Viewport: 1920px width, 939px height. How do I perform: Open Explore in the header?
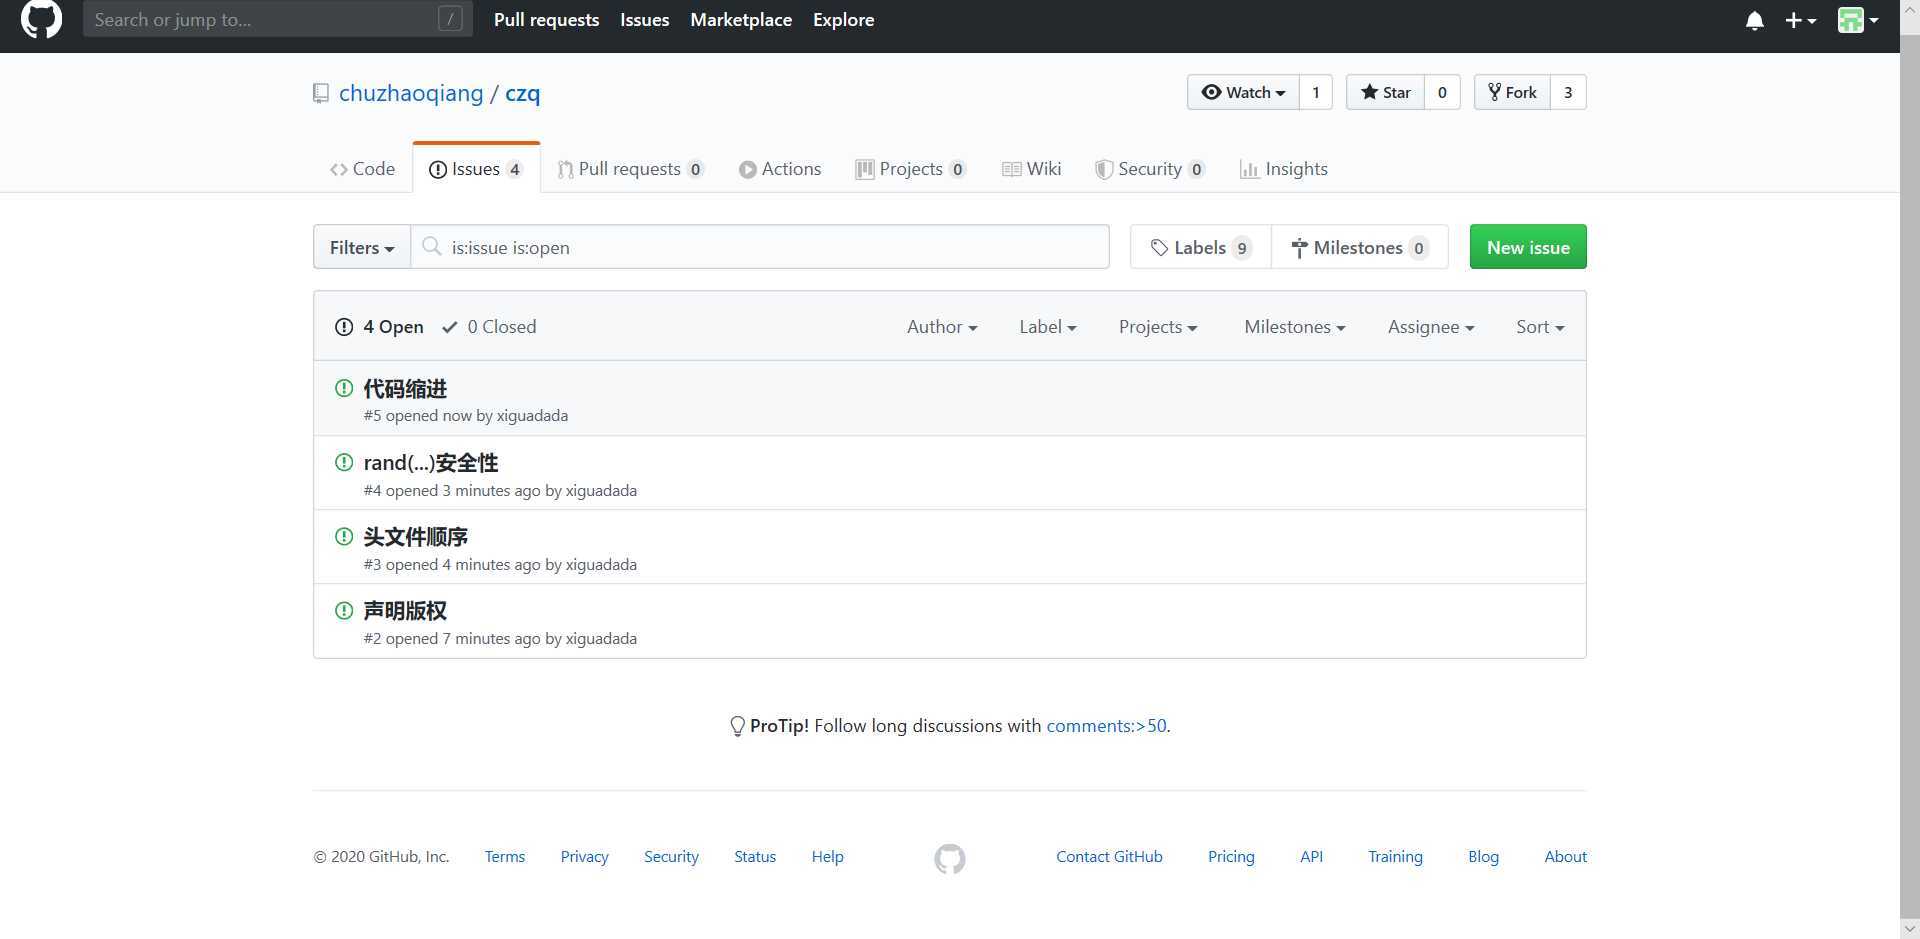[x=843, y=20]
